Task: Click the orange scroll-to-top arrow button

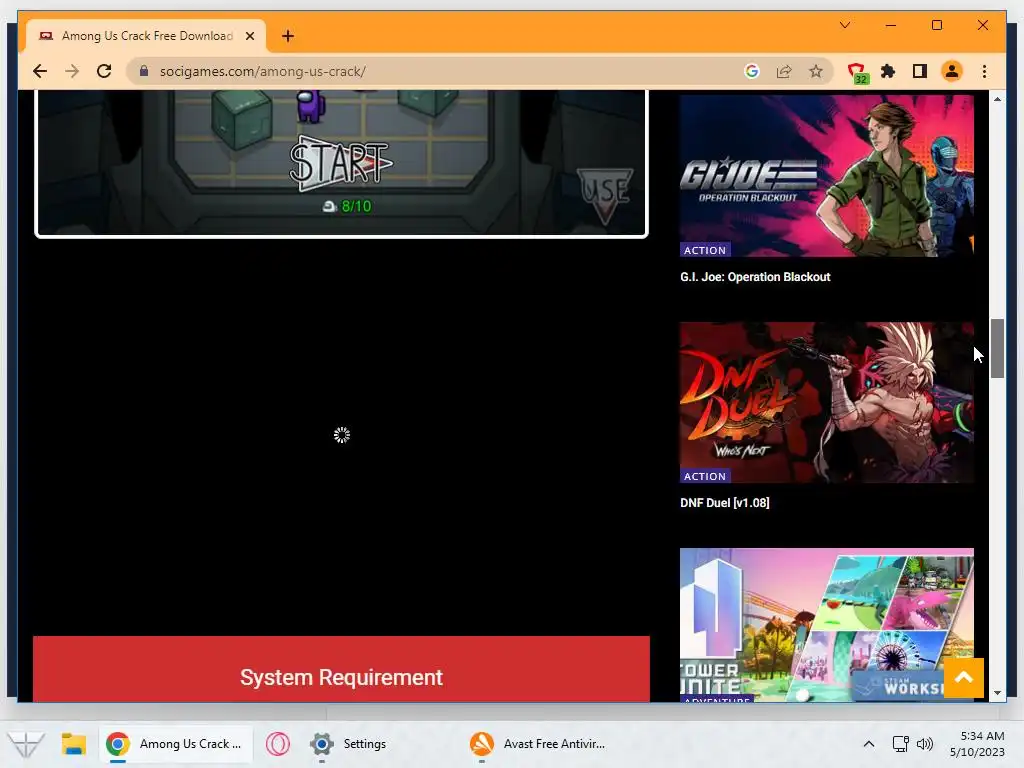Action: point(963,678)
